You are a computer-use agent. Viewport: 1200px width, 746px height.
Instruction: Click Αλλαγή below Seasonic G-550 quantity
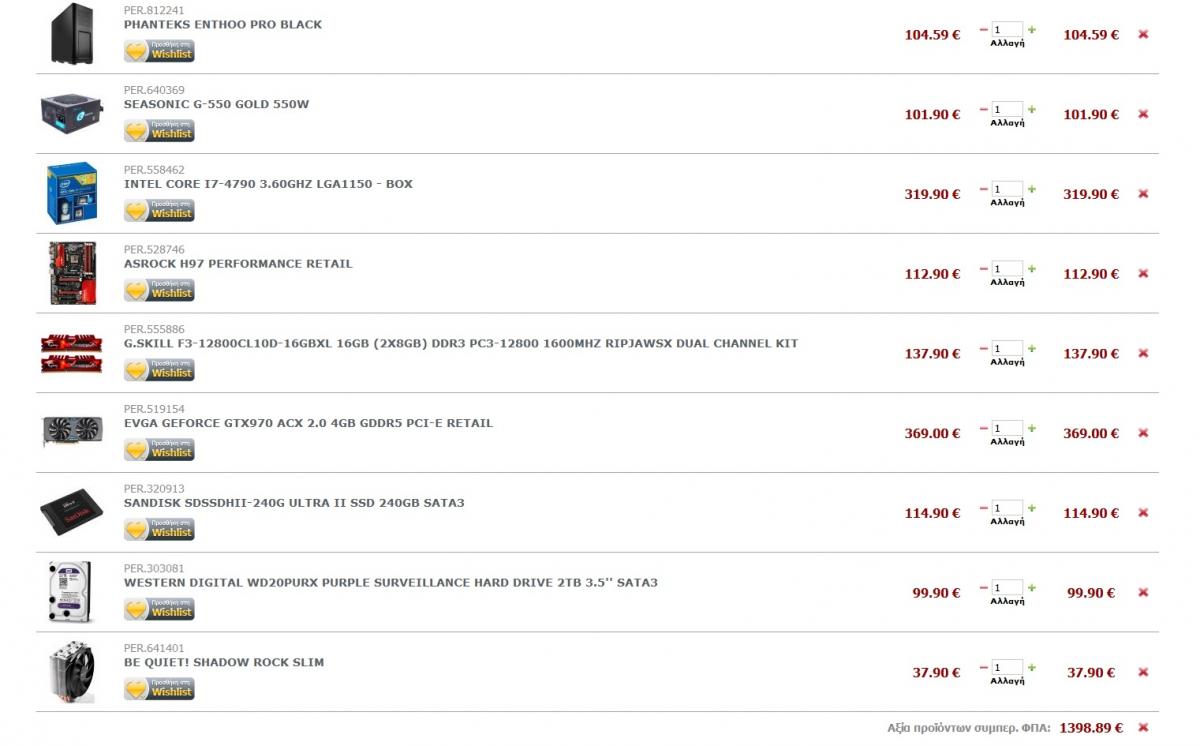(1007, 123)
